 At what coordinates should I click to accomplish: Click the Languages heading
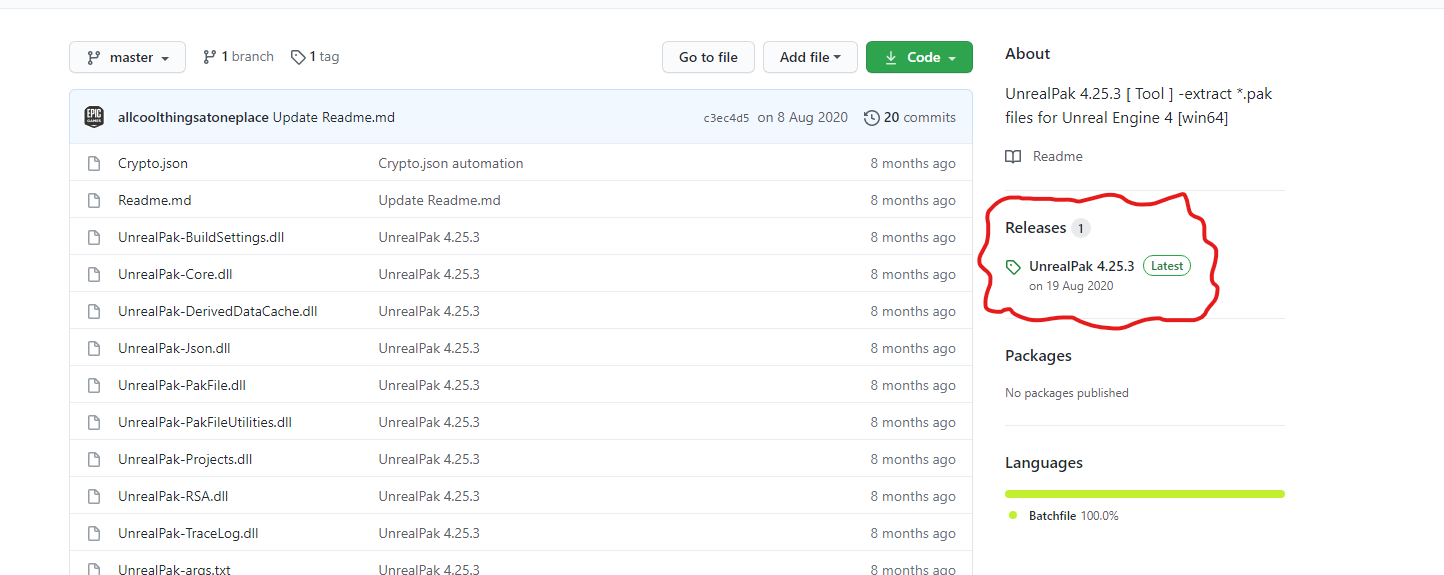1044,463
